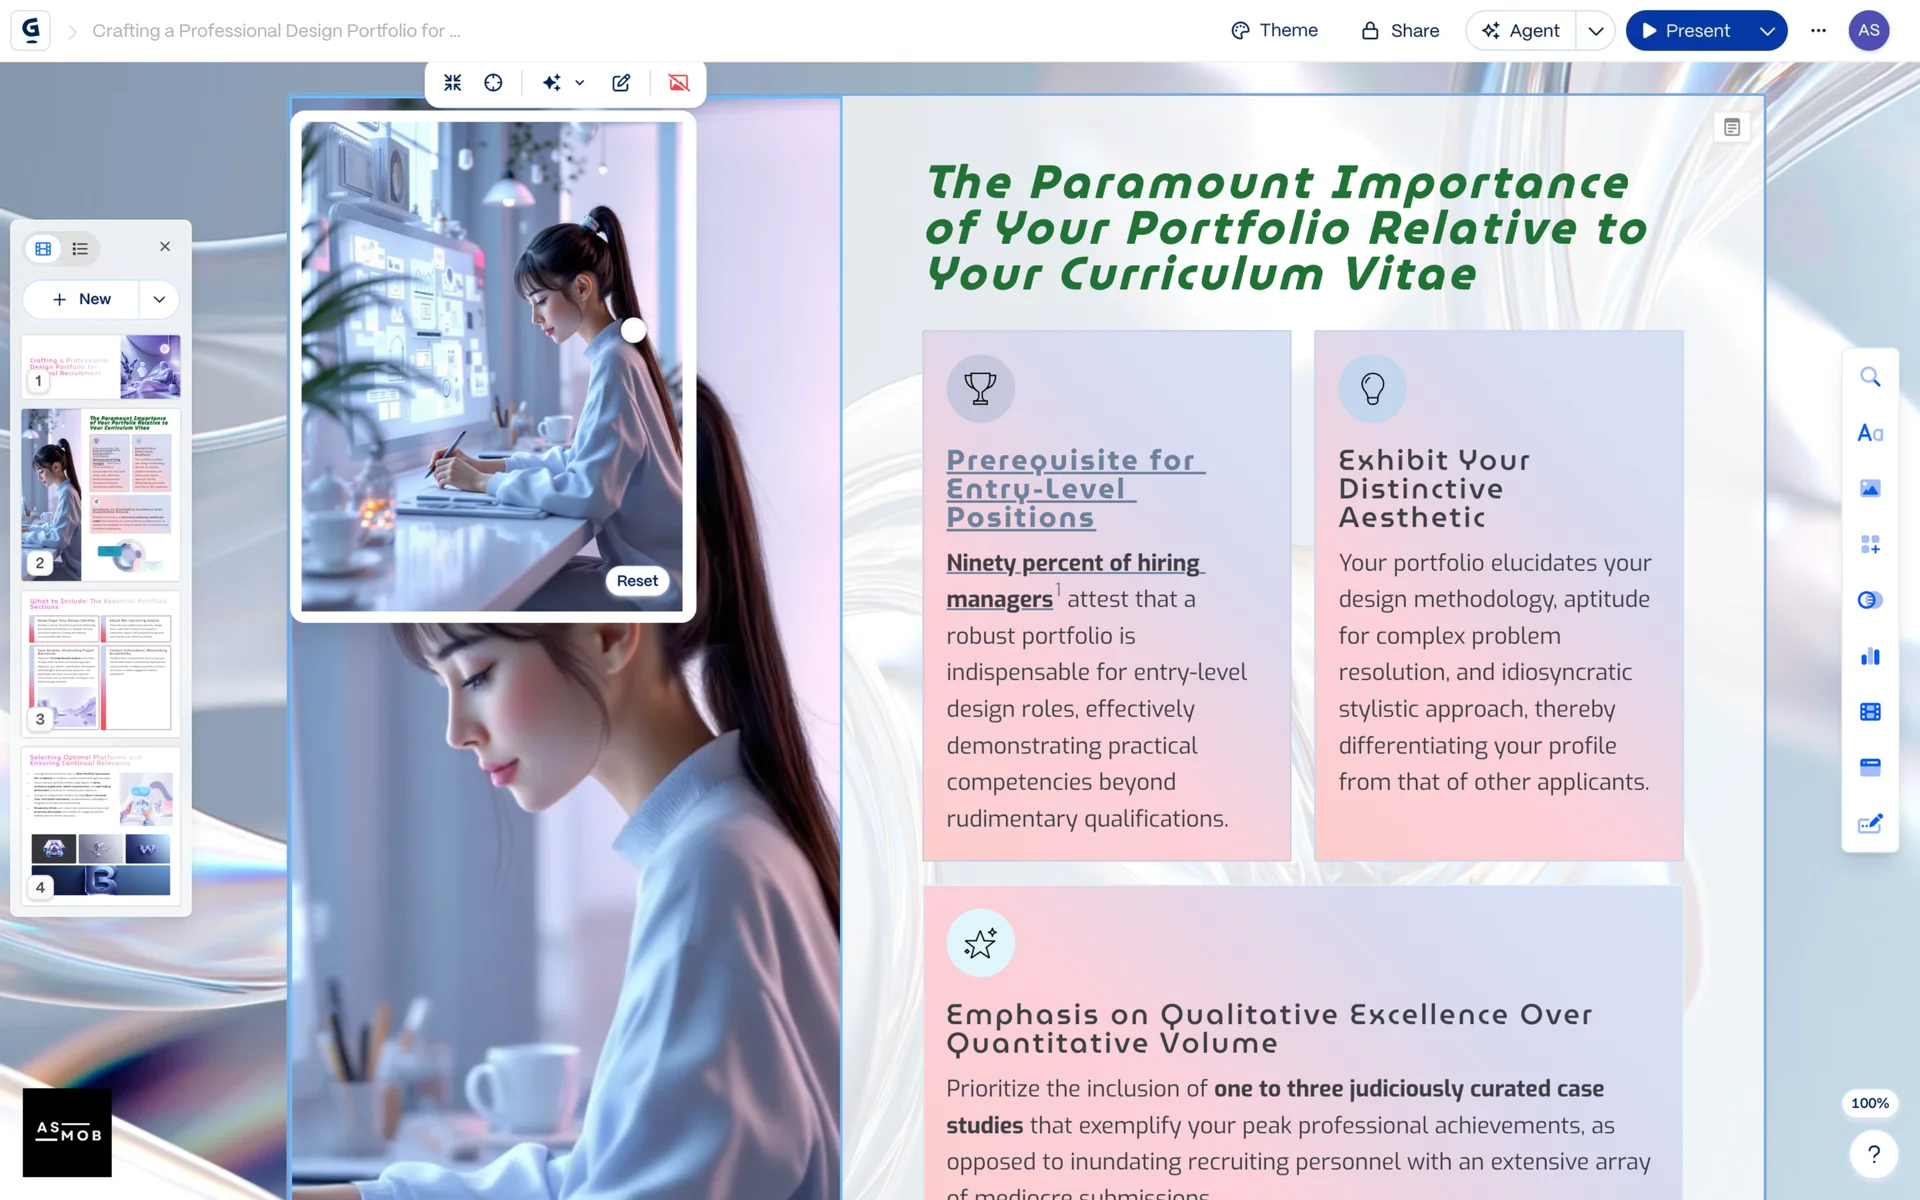Image resolution: width=1920 pixels, height=1200 pixels.
Task: Expand the Agent dropdown arrow
Action: click(x=1596, y=31)
